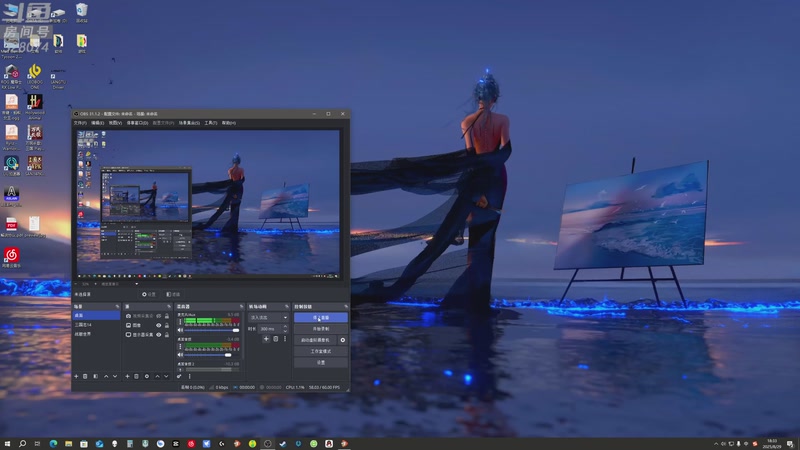Move scene up with Scenes up arrow
Screen dimensions: 800x450
coord(106,377)
